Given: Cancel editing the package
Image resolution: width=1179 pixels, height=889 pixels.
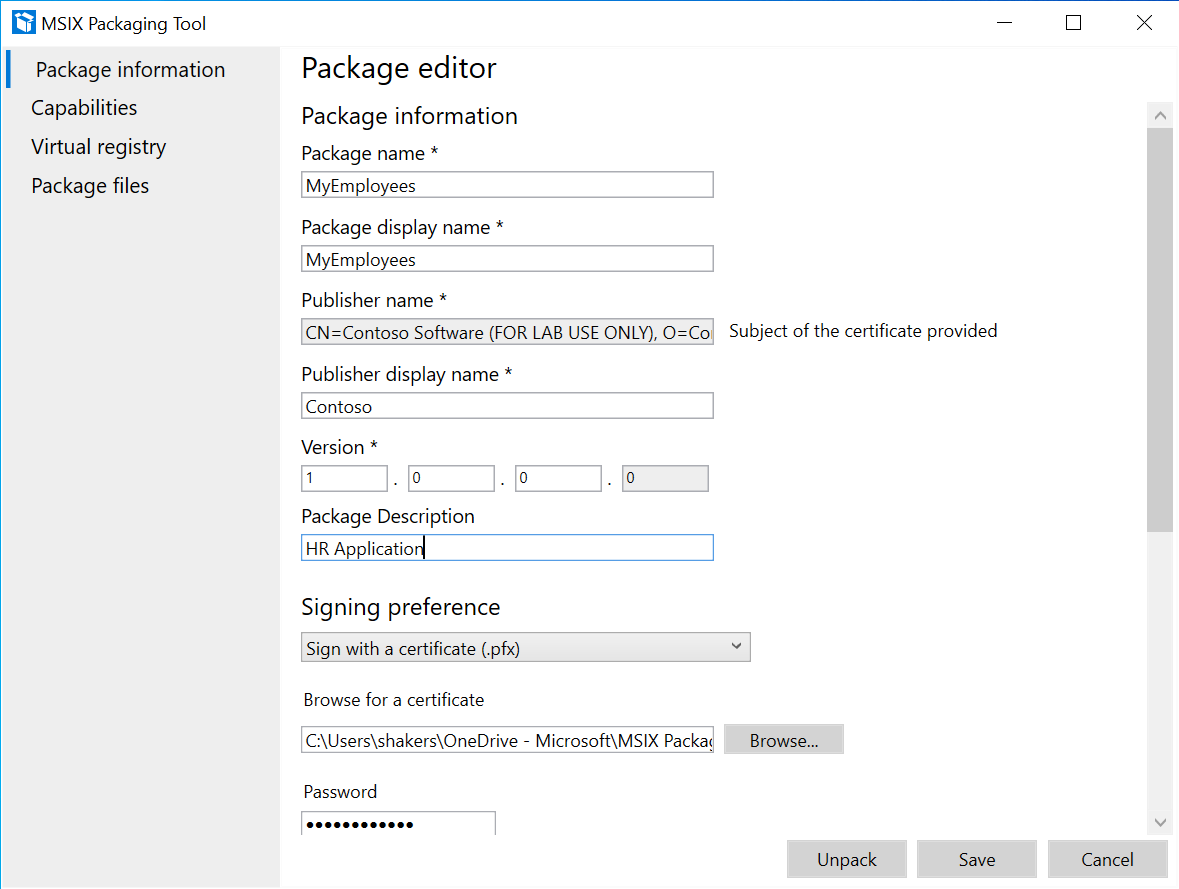Looking at the screenshot, I should click(1107, 858).
